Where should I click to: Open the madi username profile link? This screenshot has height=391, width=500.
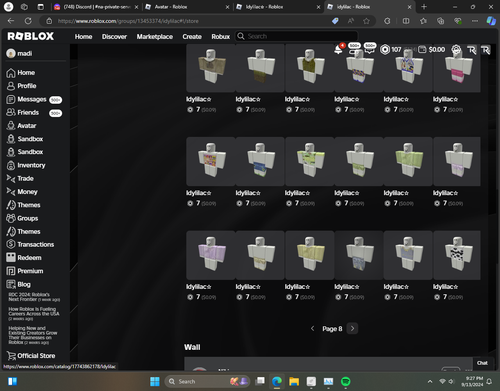coord(19,53)
